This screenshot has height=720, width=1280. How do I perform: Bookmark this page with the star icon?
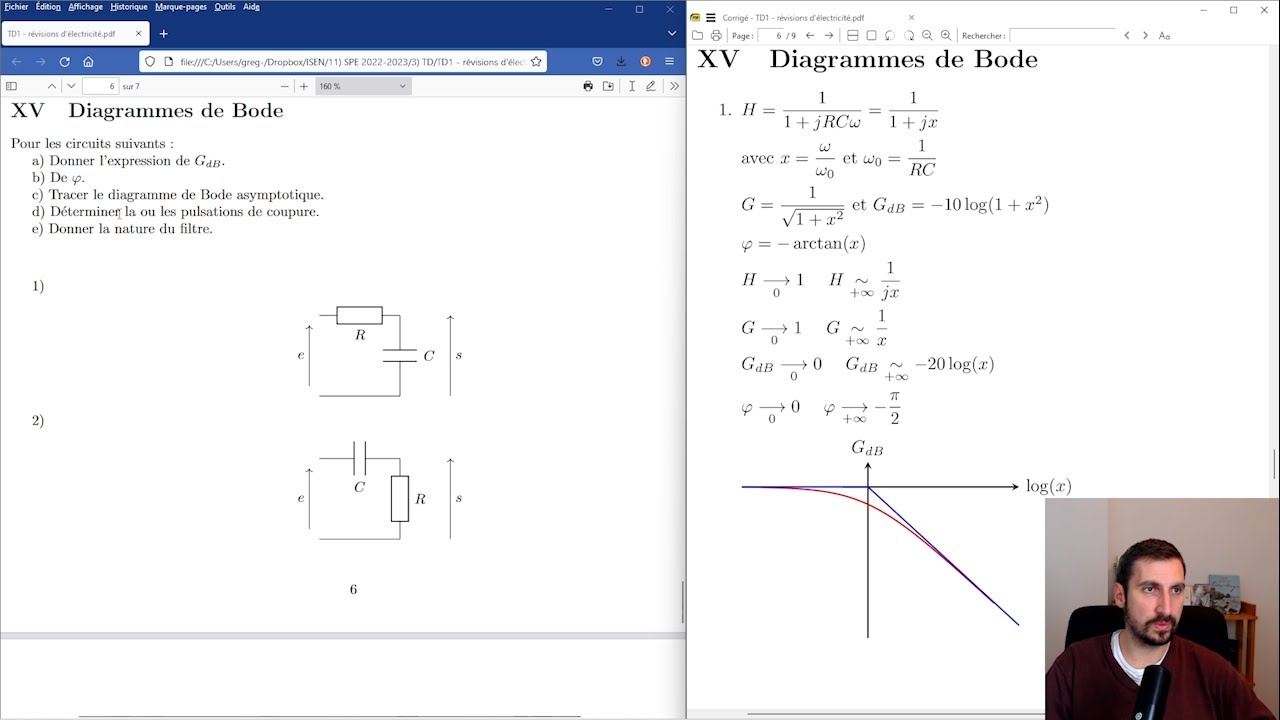[536, 61]
